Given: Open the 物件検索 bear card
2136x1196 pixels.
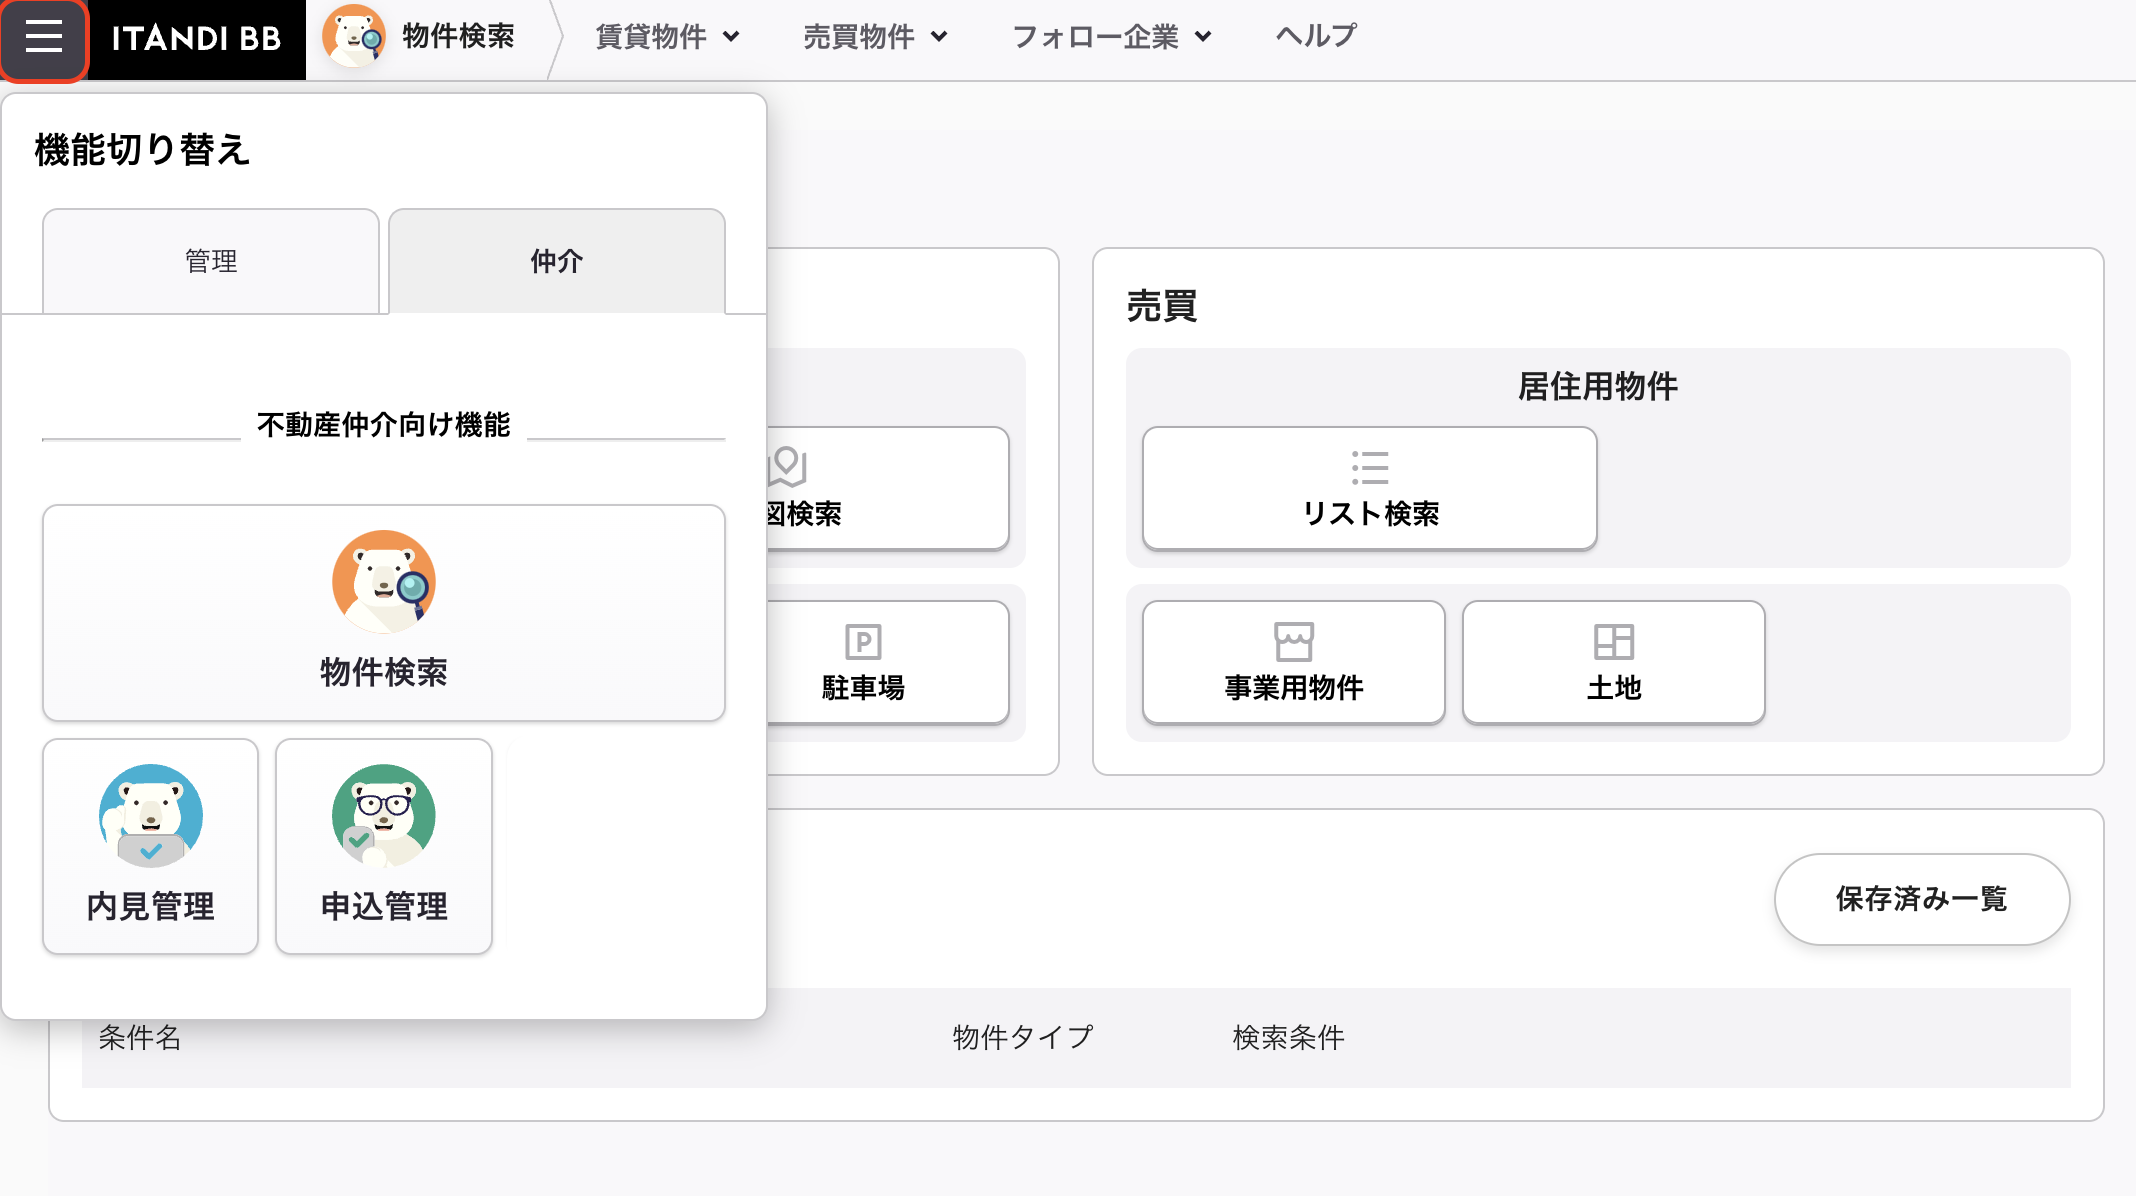Looking at the screenshot, I should coord(384,613).
